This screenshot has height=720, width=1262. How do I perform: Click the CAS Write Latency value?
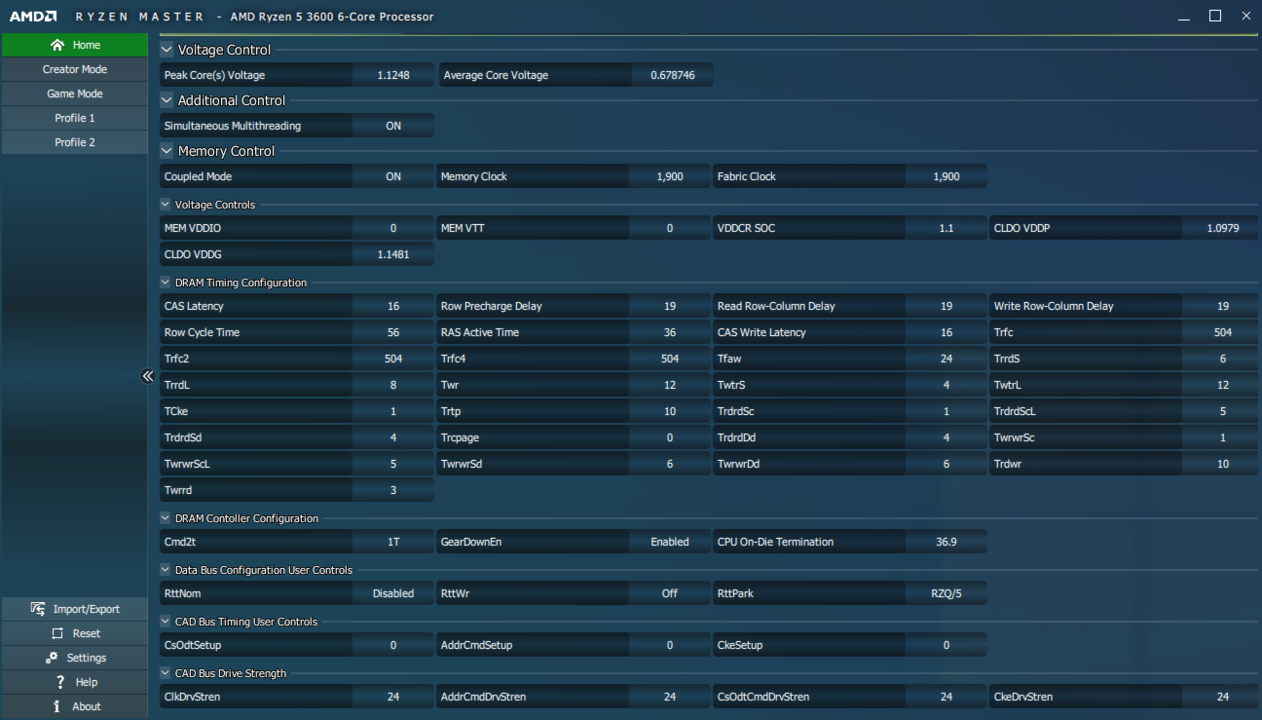pyautogui.click(x=946, y=332)
